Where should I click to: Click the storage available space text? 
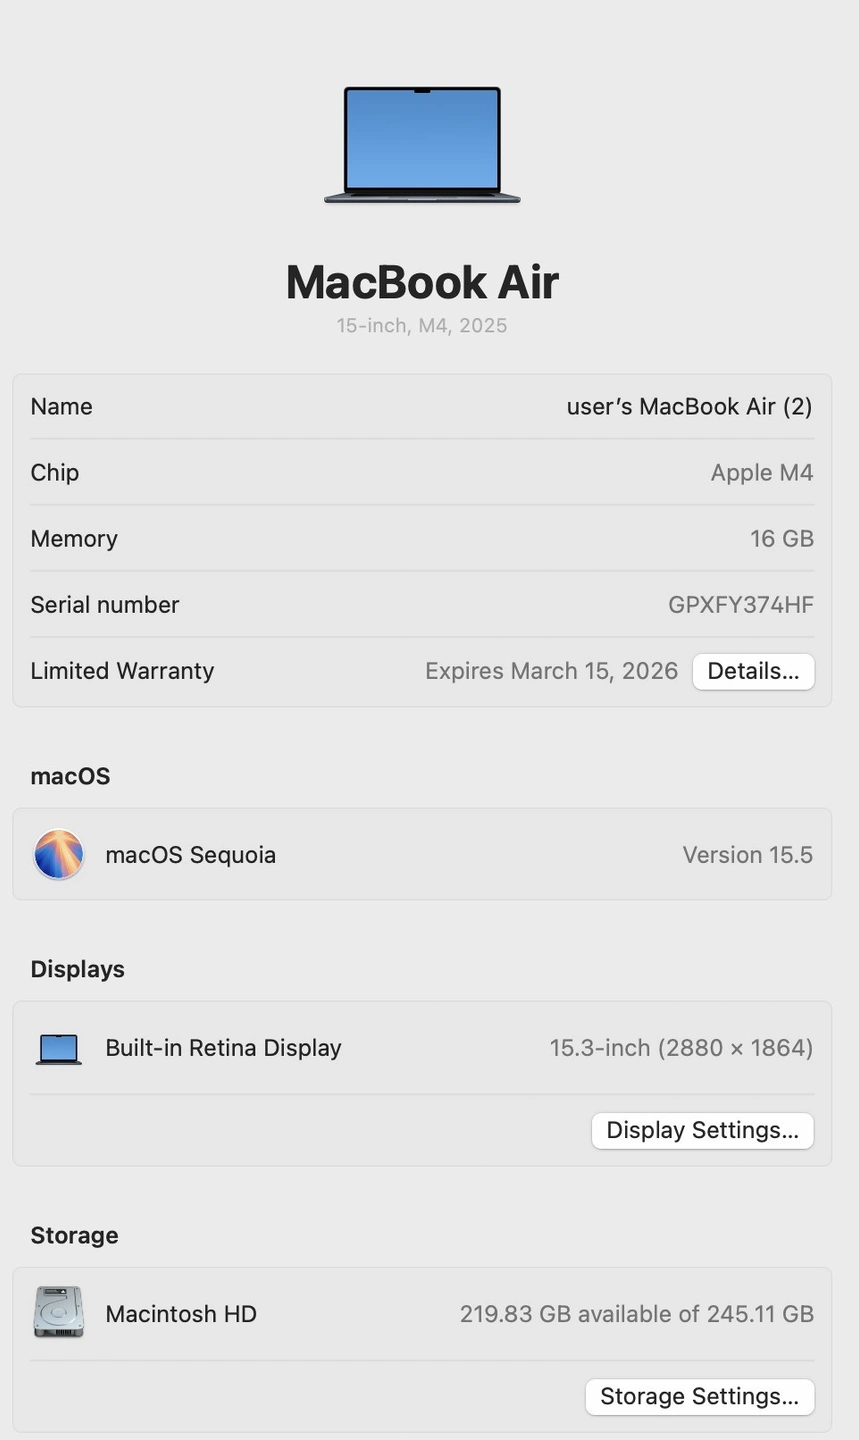point(636,1314)
